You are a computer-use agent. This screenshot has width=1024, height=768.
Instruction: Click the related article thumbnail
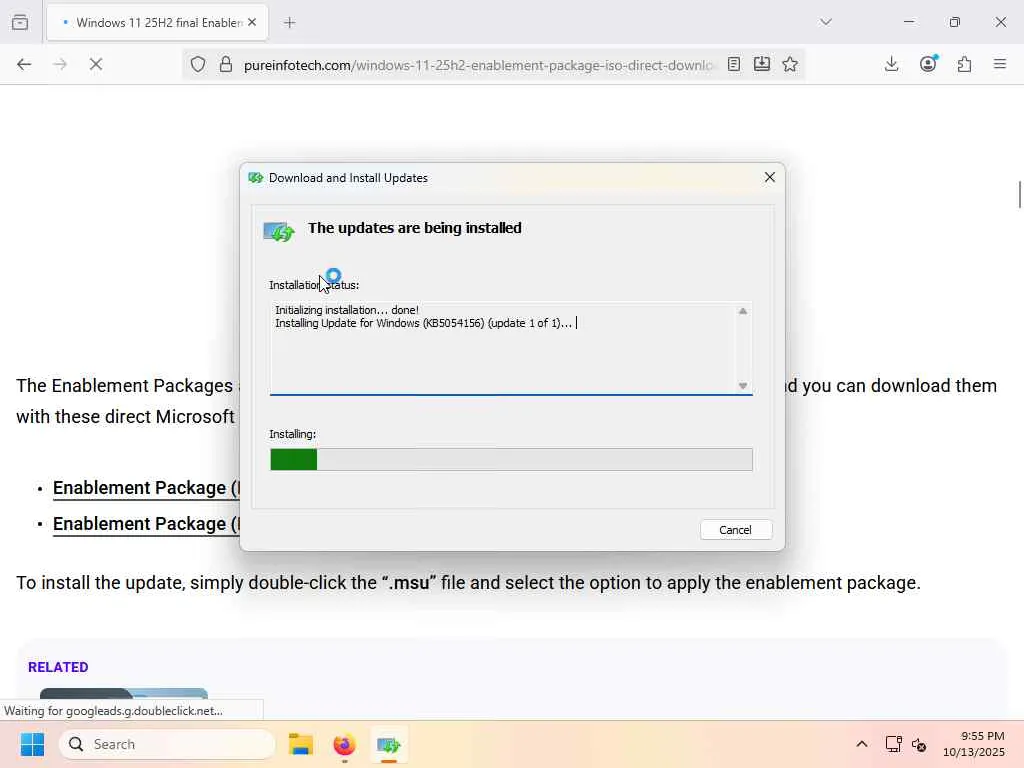click(x=124, y=694)
